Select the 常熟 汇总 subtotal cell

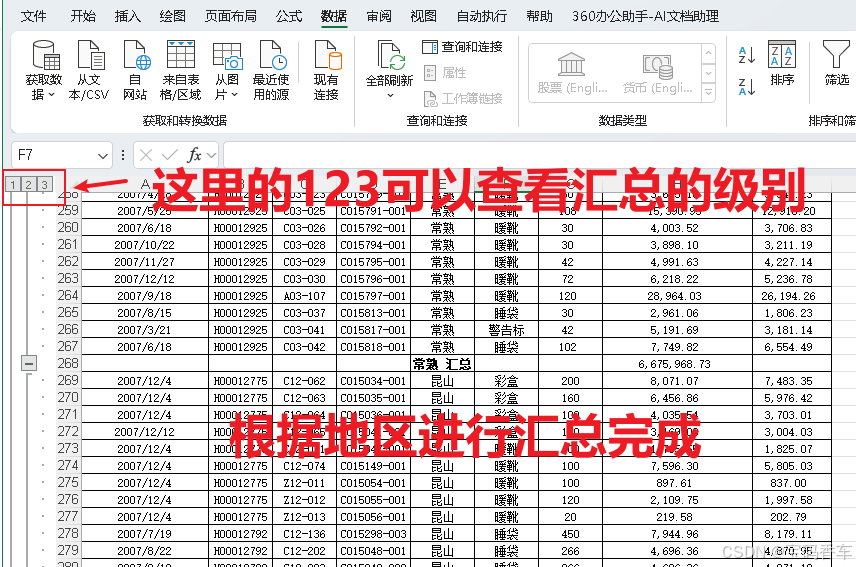coord(442,364)
